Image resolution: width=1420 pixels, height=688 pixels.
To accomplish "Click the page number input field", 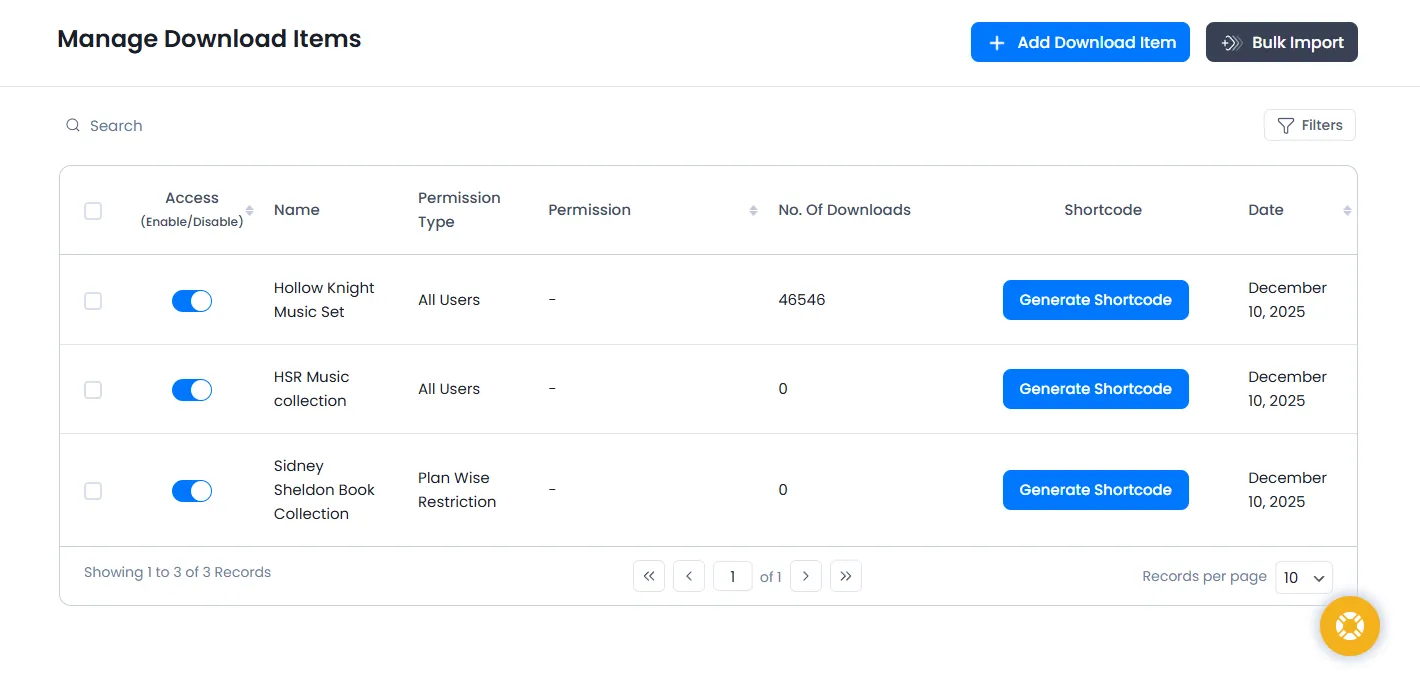I will [732, 576].
